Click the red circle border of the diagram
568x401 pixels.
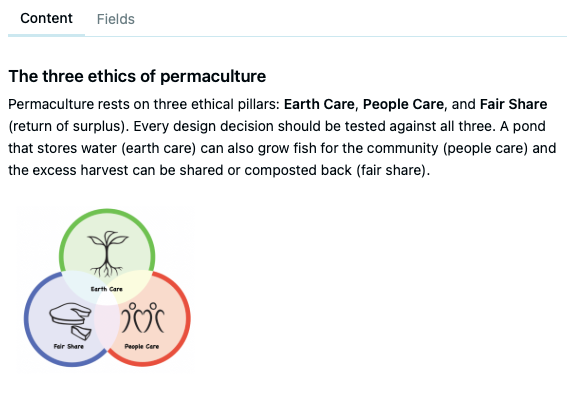(x=188, y=318)
